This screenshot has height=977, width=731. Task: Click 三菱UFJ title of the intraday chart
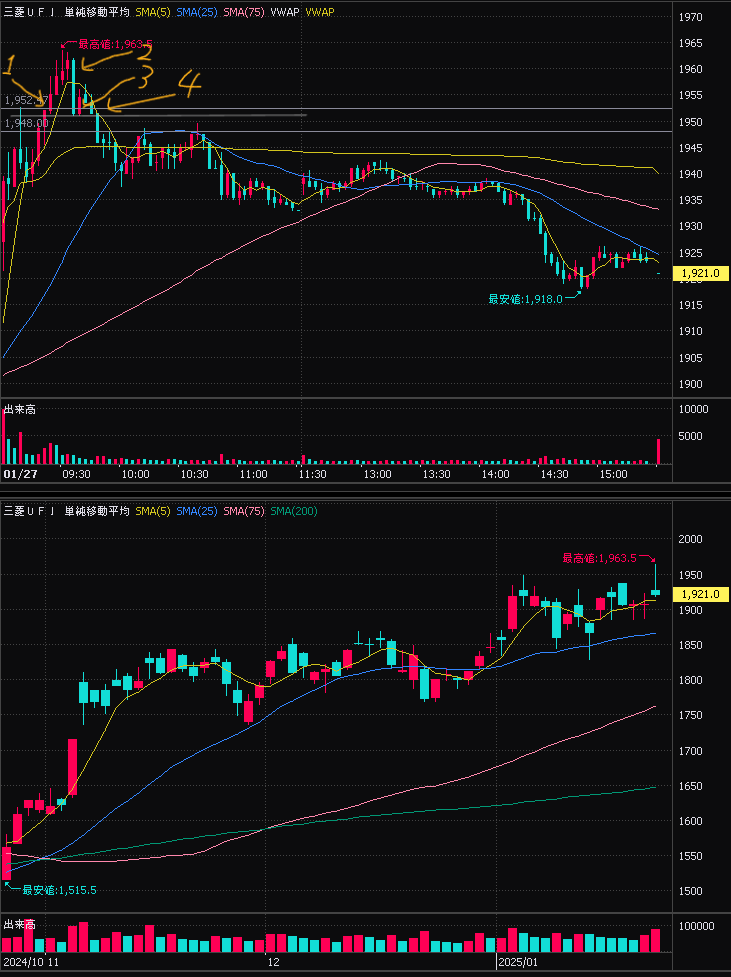[x=30, y=12]
